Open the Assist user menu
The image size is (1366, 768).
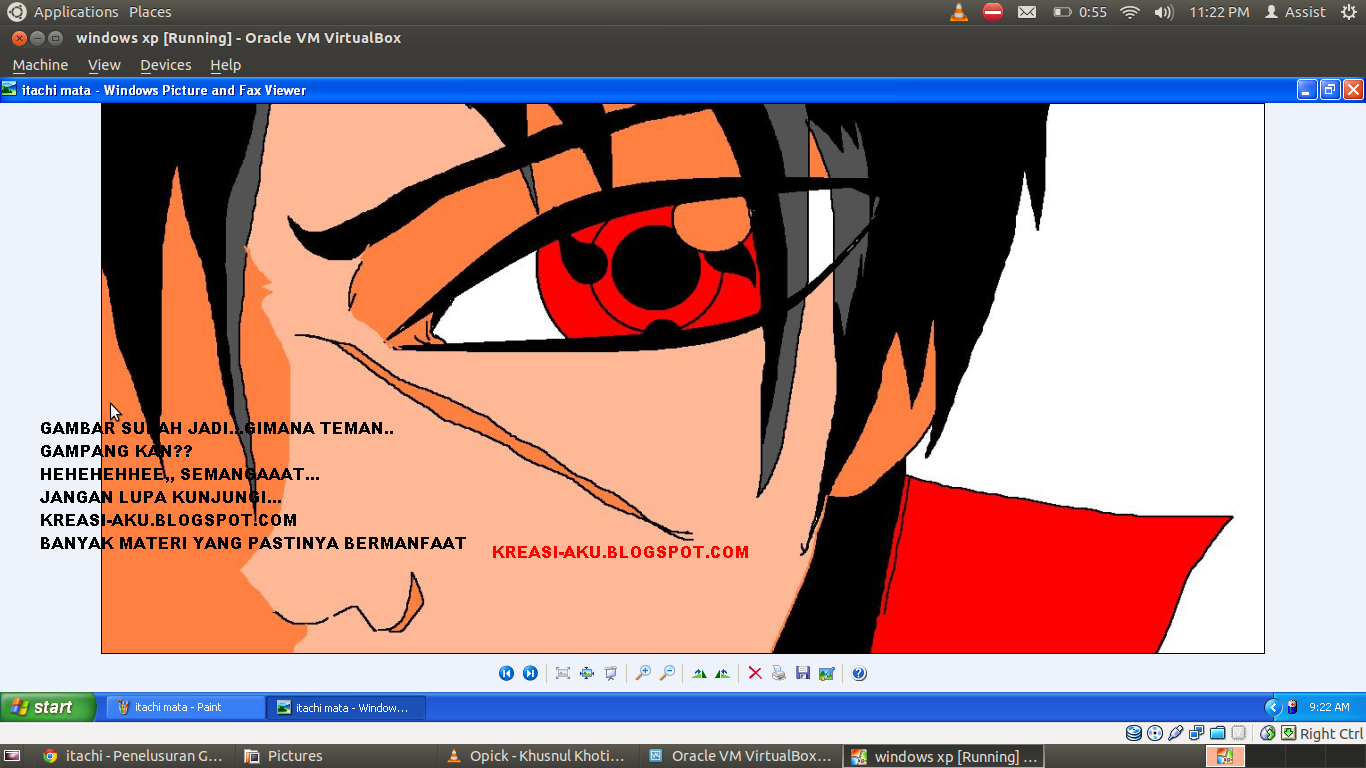tap(1296, 12)
